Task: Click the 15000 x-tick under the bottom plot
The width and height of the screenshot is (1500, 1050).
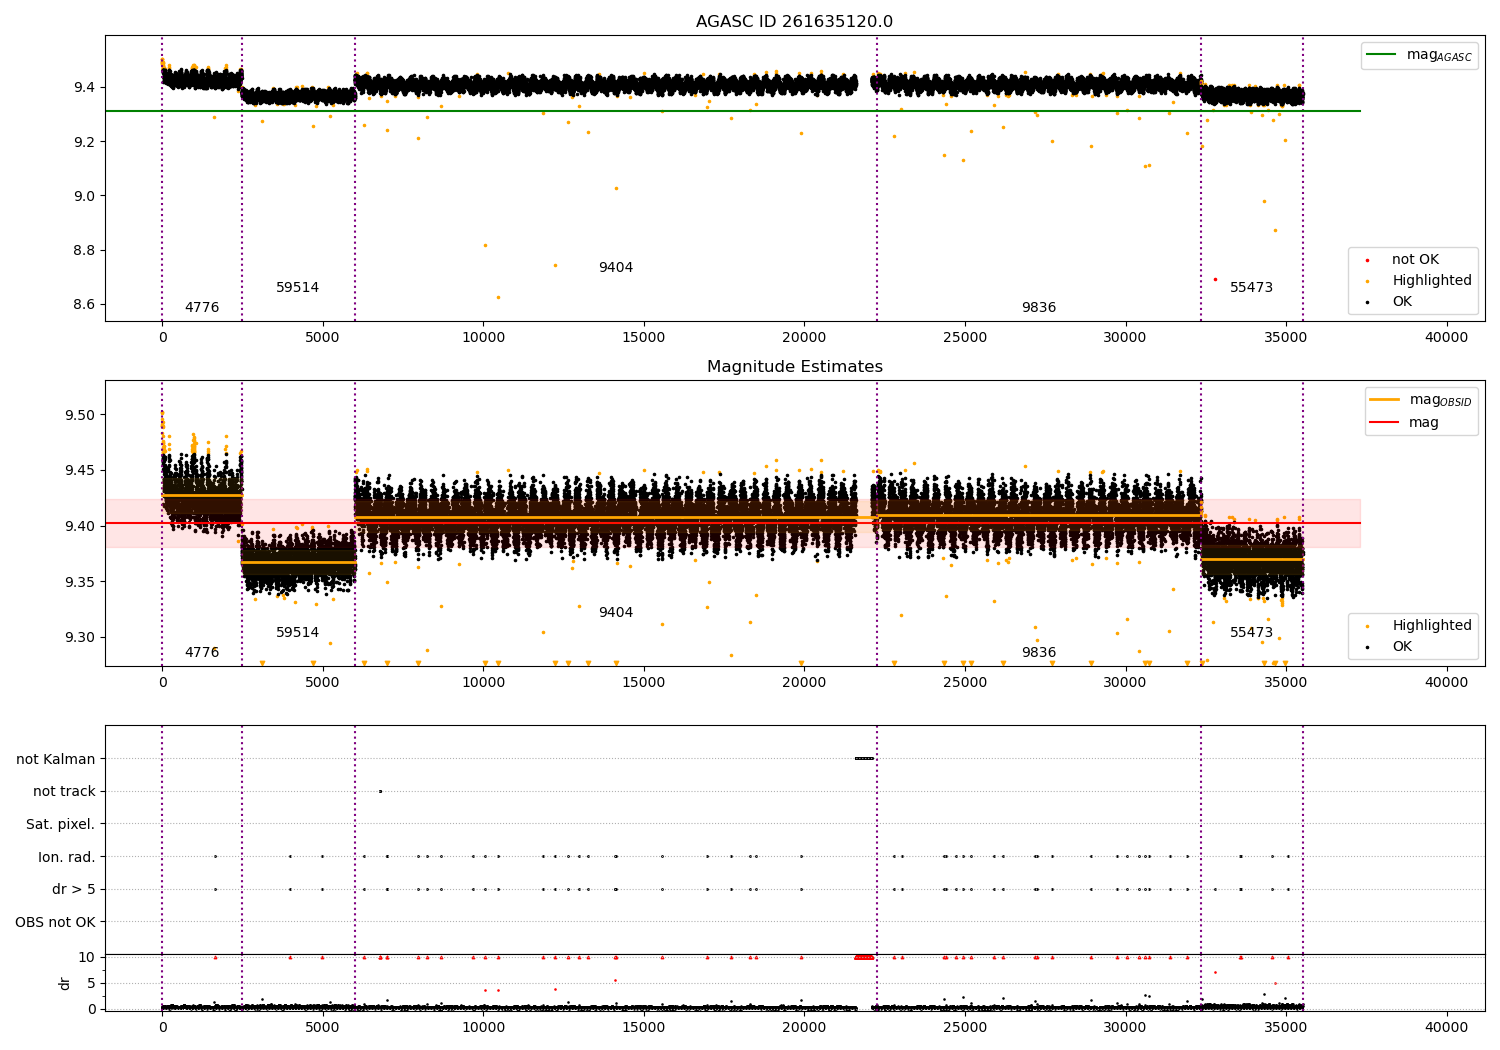Action: (644, 1026)
